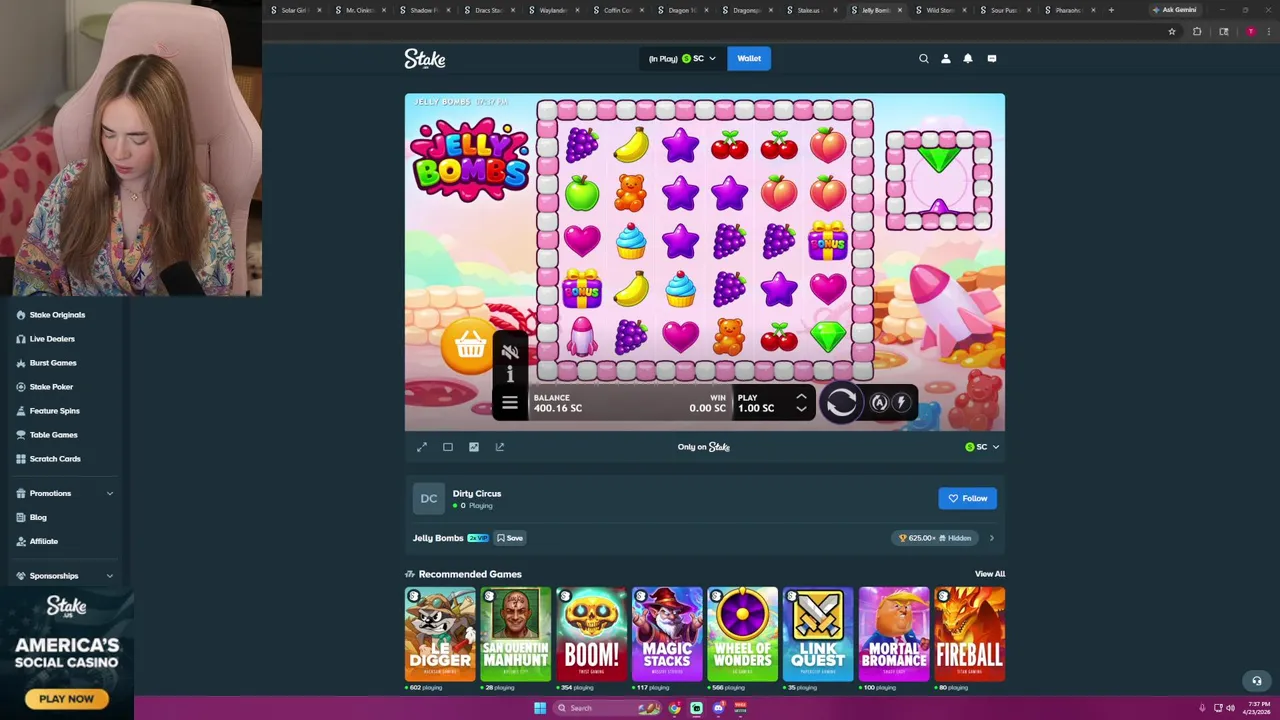1280x720 pixels.
Task: Open Boom! game thumbnail
Action: 591,634
